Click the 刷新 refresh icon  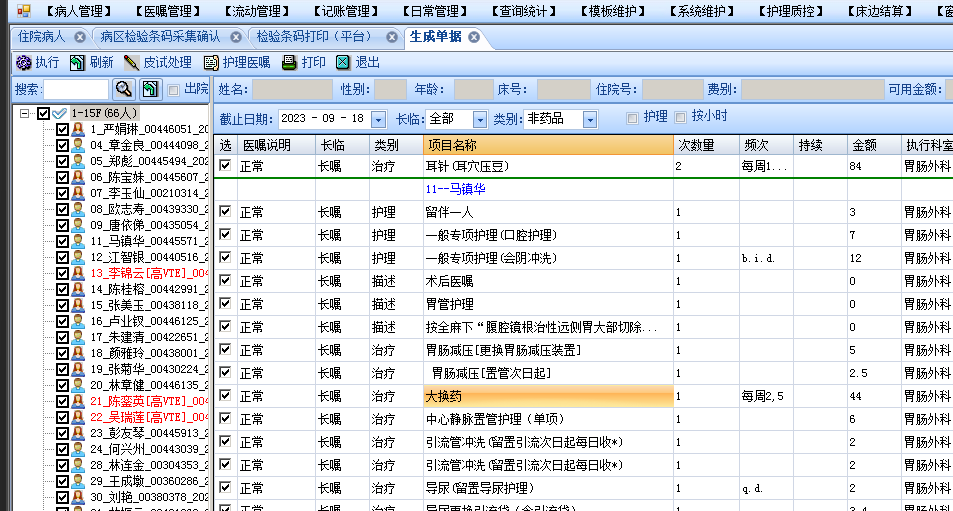coord(77,63)
